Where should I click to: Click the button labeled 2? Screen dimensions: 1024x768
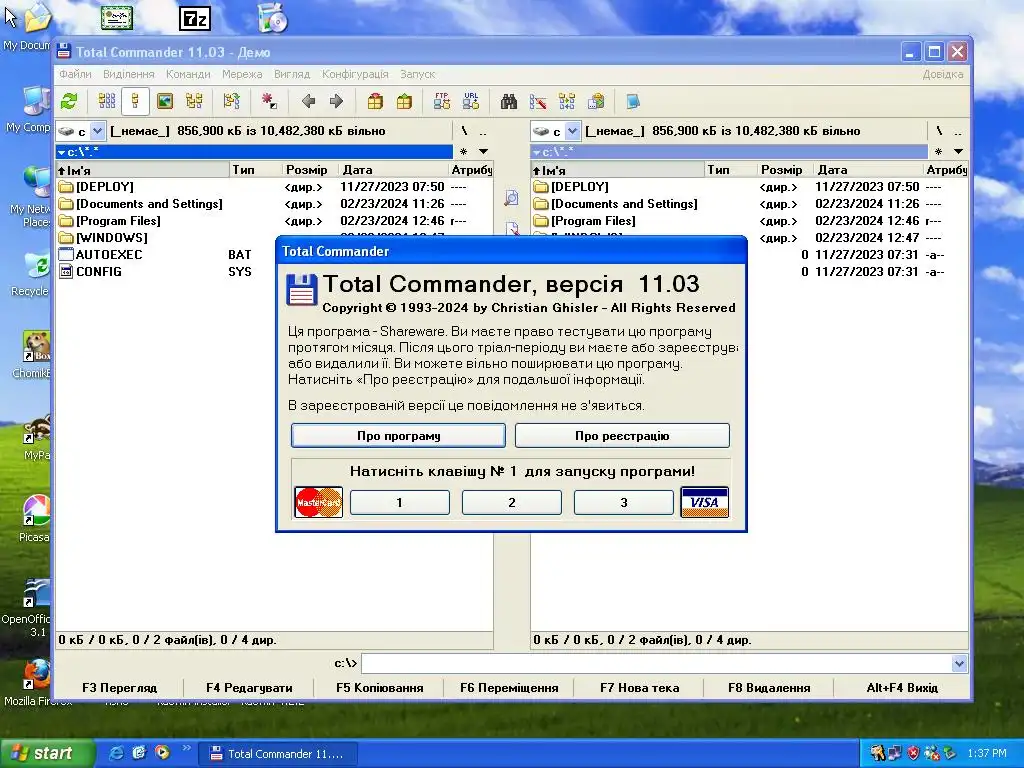click(x=511, y=502)
